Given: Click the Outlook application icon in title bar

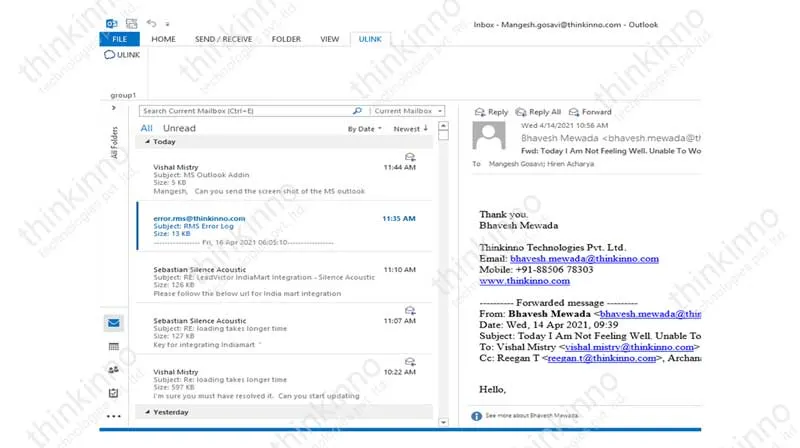Looking at the screenshot, I should click(x=111, y=23).
